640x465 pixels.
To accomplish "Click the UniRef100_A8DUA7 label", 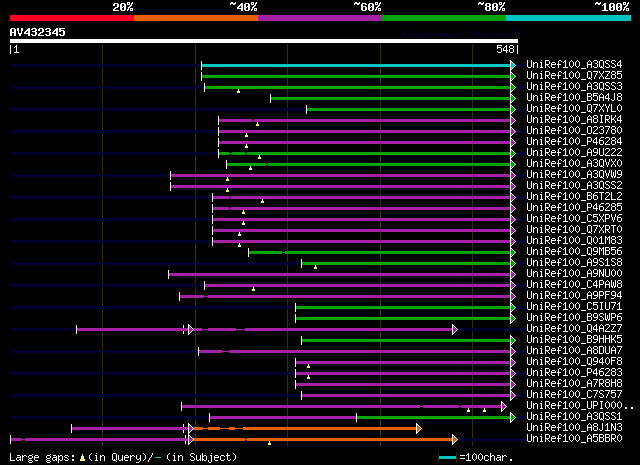I will tap(574, 351).
